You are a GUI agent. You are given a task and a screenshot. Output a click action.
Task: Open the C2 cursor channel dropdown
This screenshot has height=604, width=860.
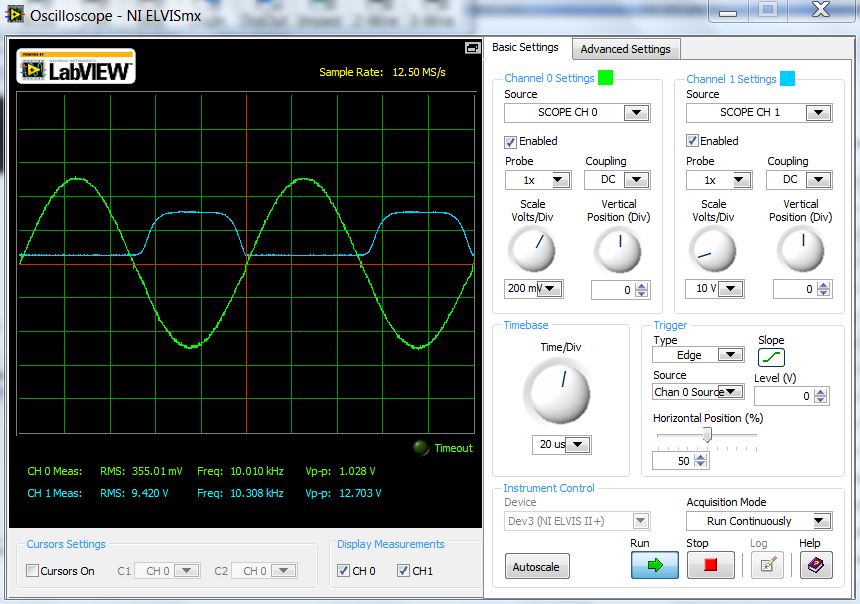tap(264, 571)
